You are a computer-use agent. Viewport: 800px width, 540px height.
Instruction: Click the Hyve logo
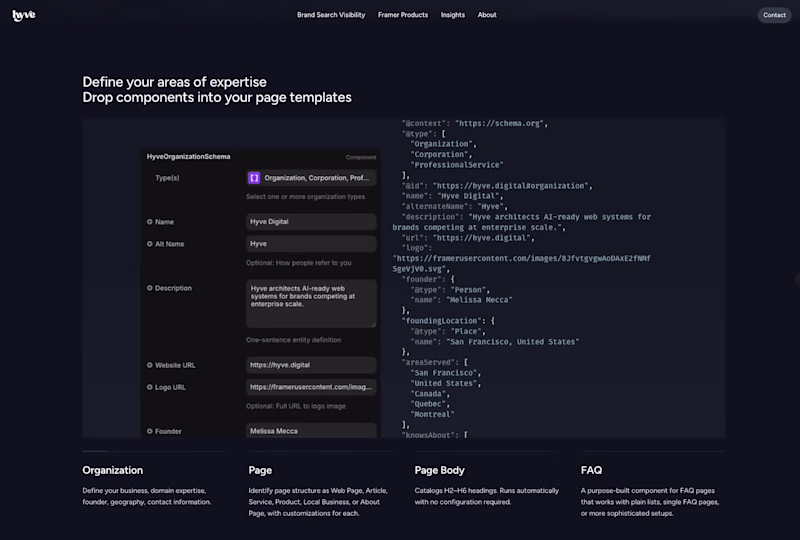(24, 15)
